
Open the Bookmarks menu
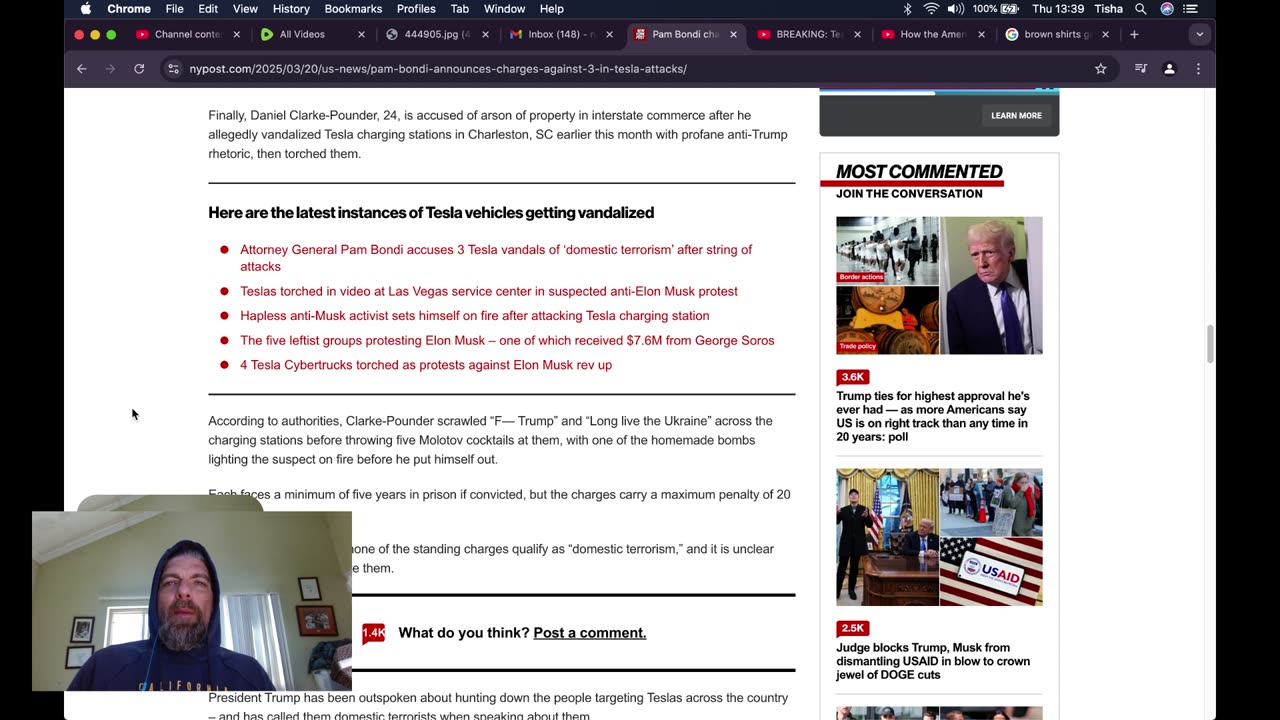coord(353,9)
